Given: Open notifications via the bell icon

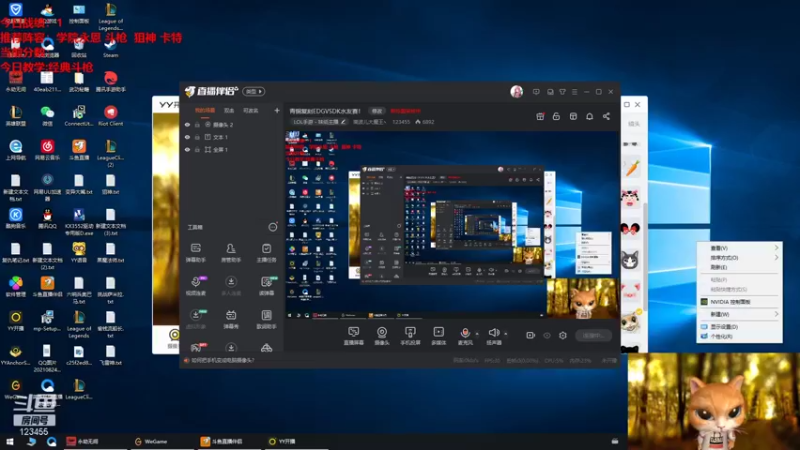Looking at the screenshot, I should click(x=589, y=116).
